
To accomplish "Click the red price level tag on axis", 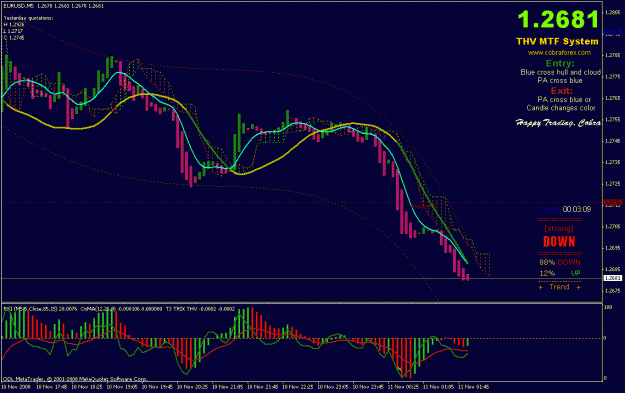I will (x=613, y=203).
